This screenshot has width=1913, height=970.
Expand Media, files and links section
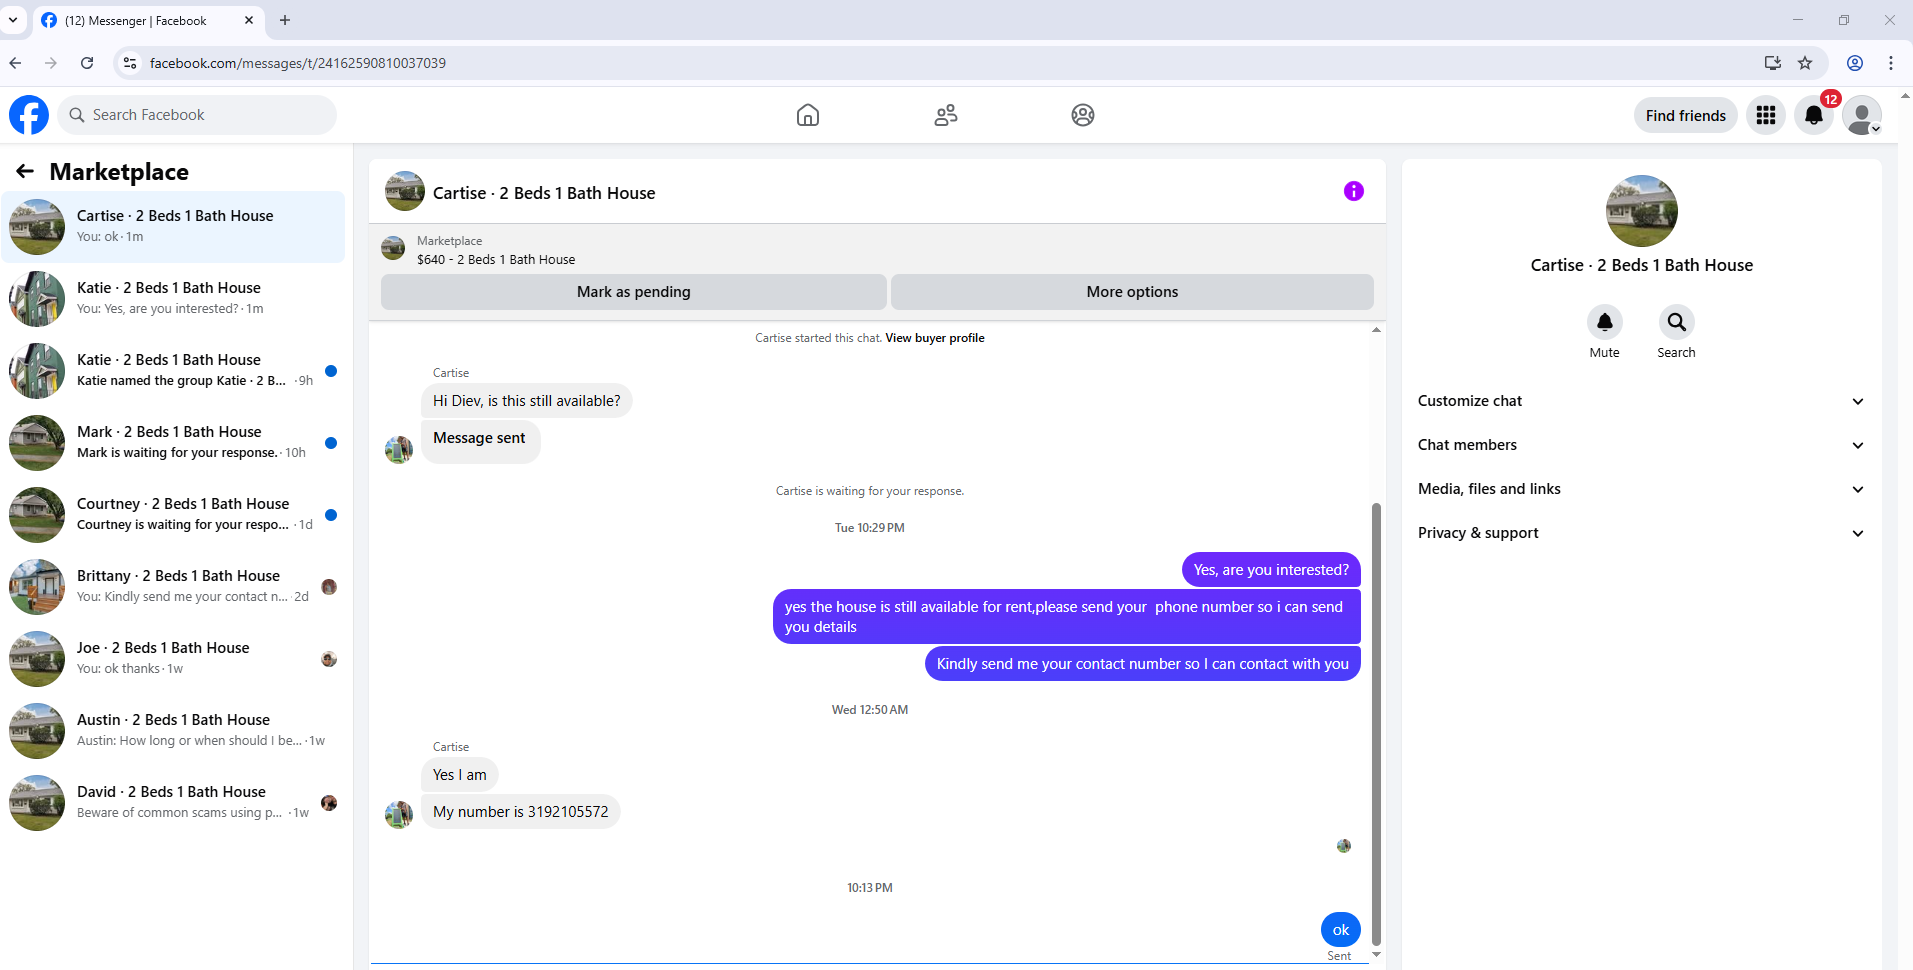(x=1641, y=489)
